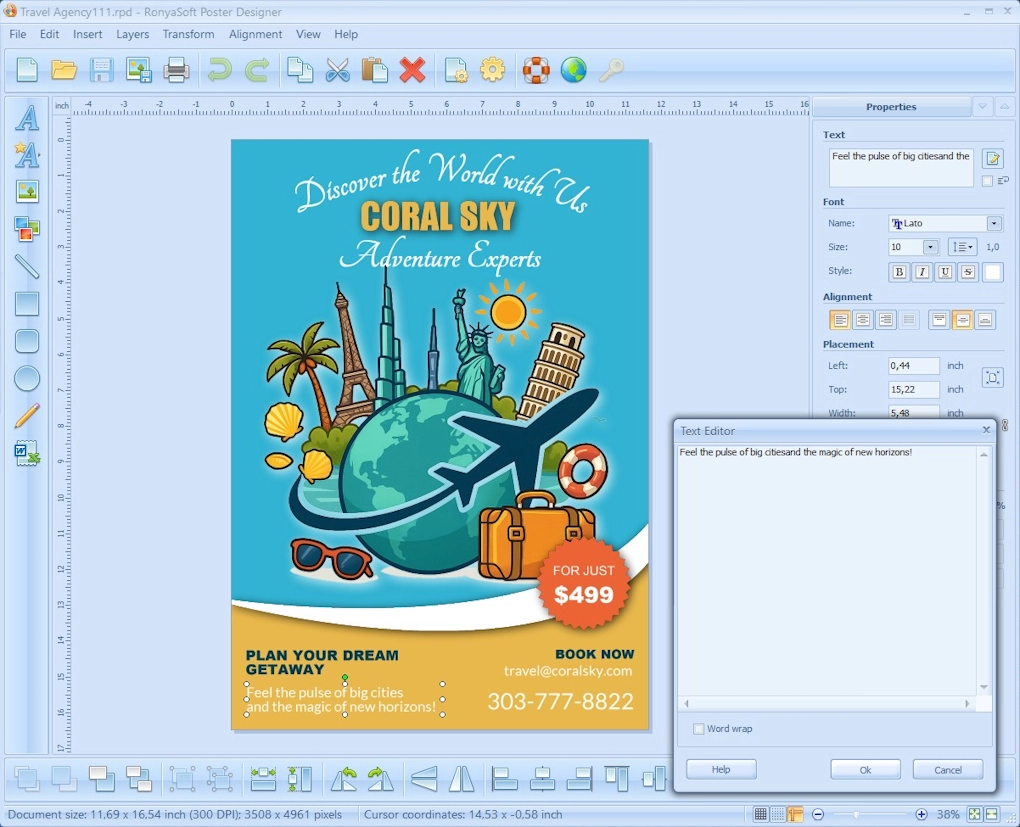This screenshot has height=827, width=1020.
Task: Open the Layers menu
Action: tap(132, 34)
